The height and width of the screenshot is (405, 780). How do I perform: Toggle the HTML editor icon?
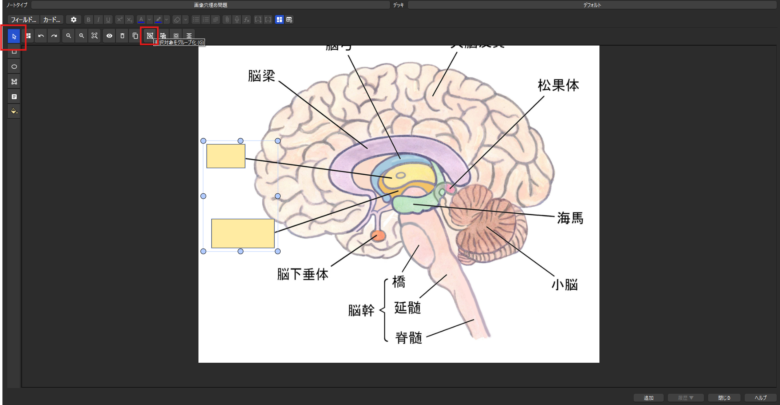tap(289, 19)
